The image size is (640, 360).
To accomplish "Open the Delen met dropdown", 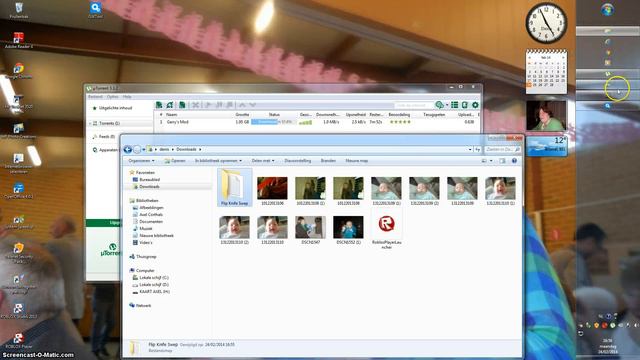I will tap(263, 161).
